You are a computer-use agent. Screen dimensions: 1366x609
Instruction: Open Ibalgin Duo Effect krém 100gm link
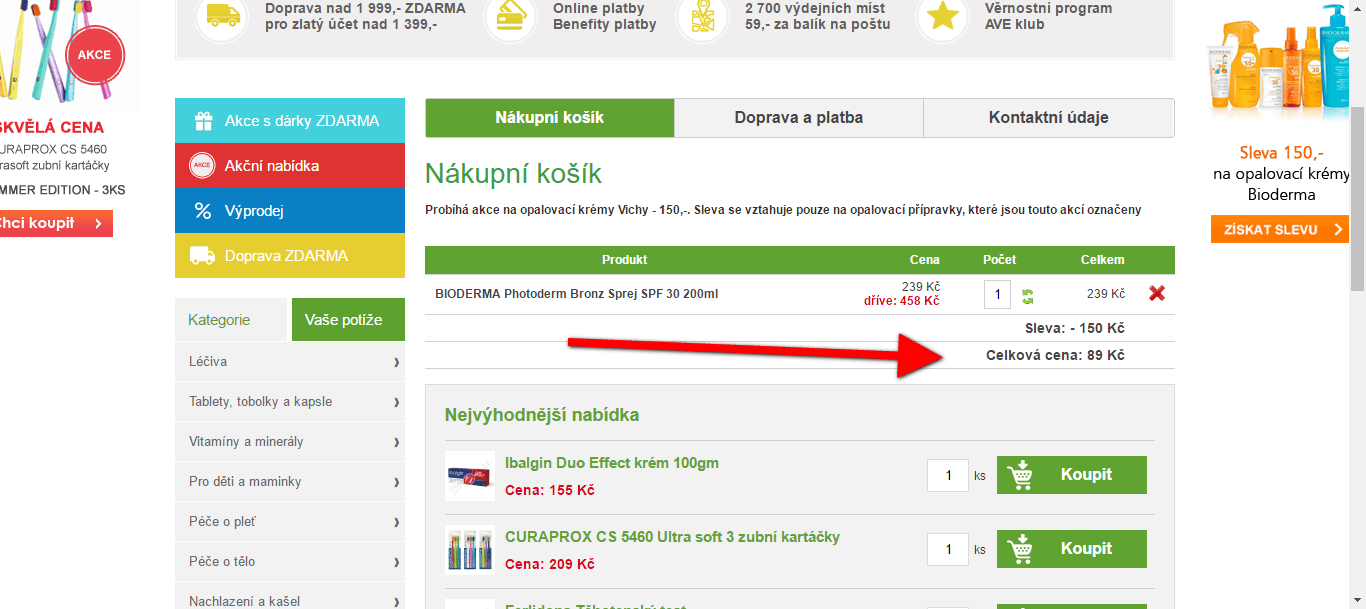pyautogui.click(x=612, y=463)
